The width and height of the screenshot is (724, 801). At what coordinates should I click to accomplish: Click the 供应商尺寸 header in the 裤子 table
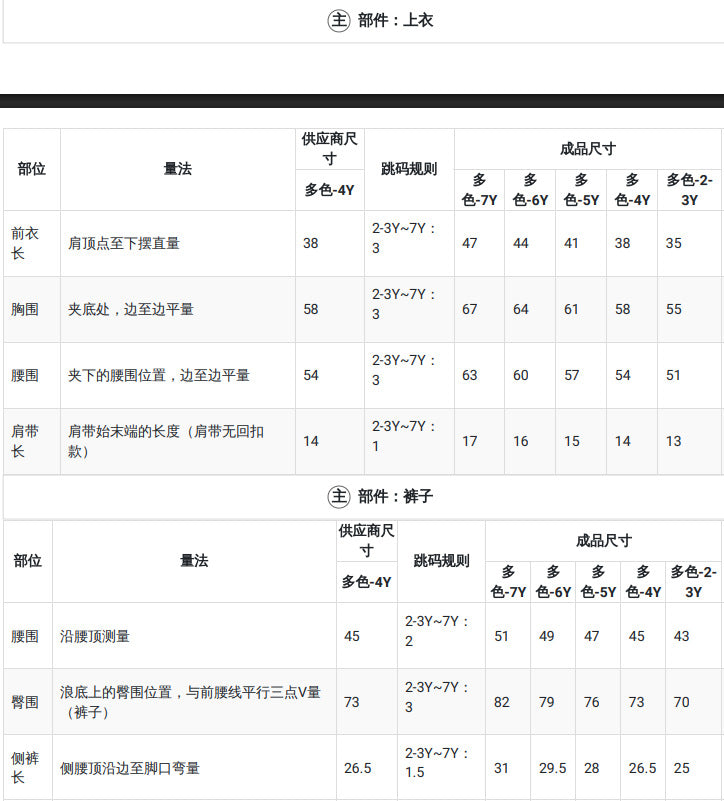coord(366,540)
